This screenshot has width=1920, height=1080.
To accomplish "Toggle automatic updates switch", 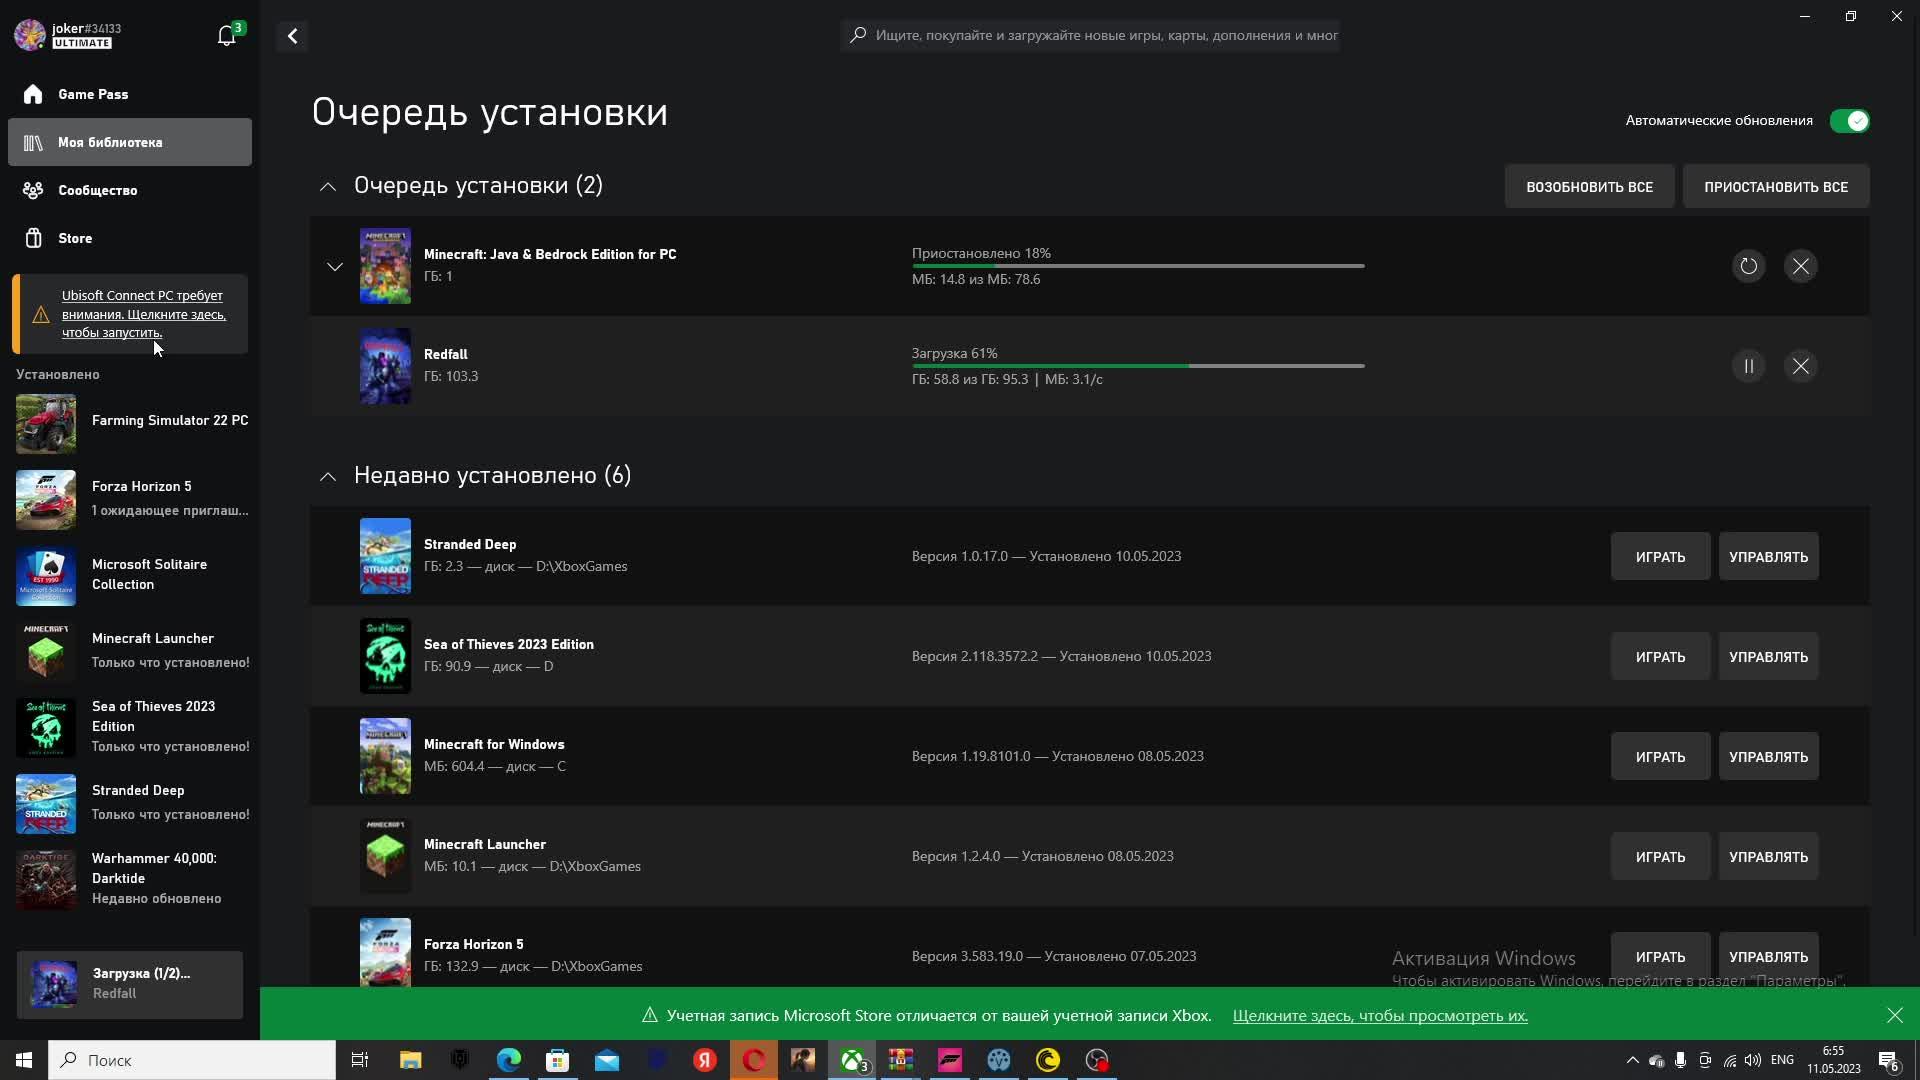I will pos(1849,121).
